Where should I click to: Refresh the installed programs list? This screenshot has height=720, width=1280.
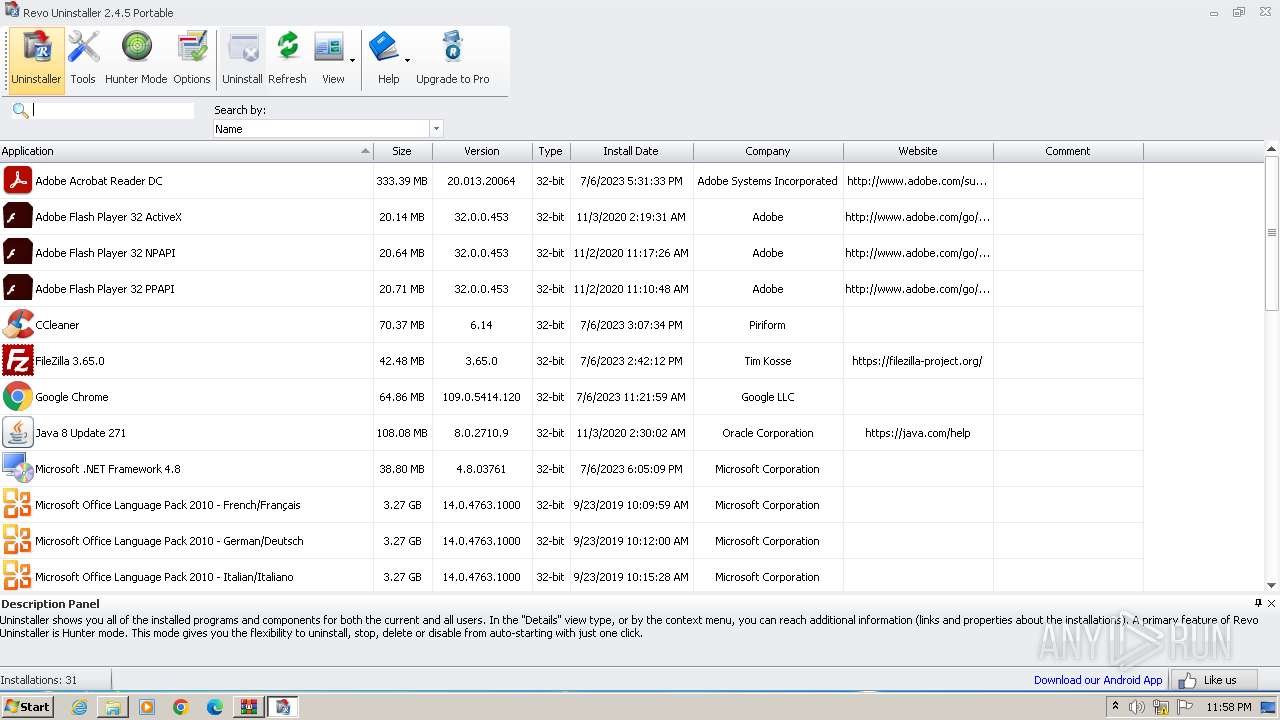287,60
